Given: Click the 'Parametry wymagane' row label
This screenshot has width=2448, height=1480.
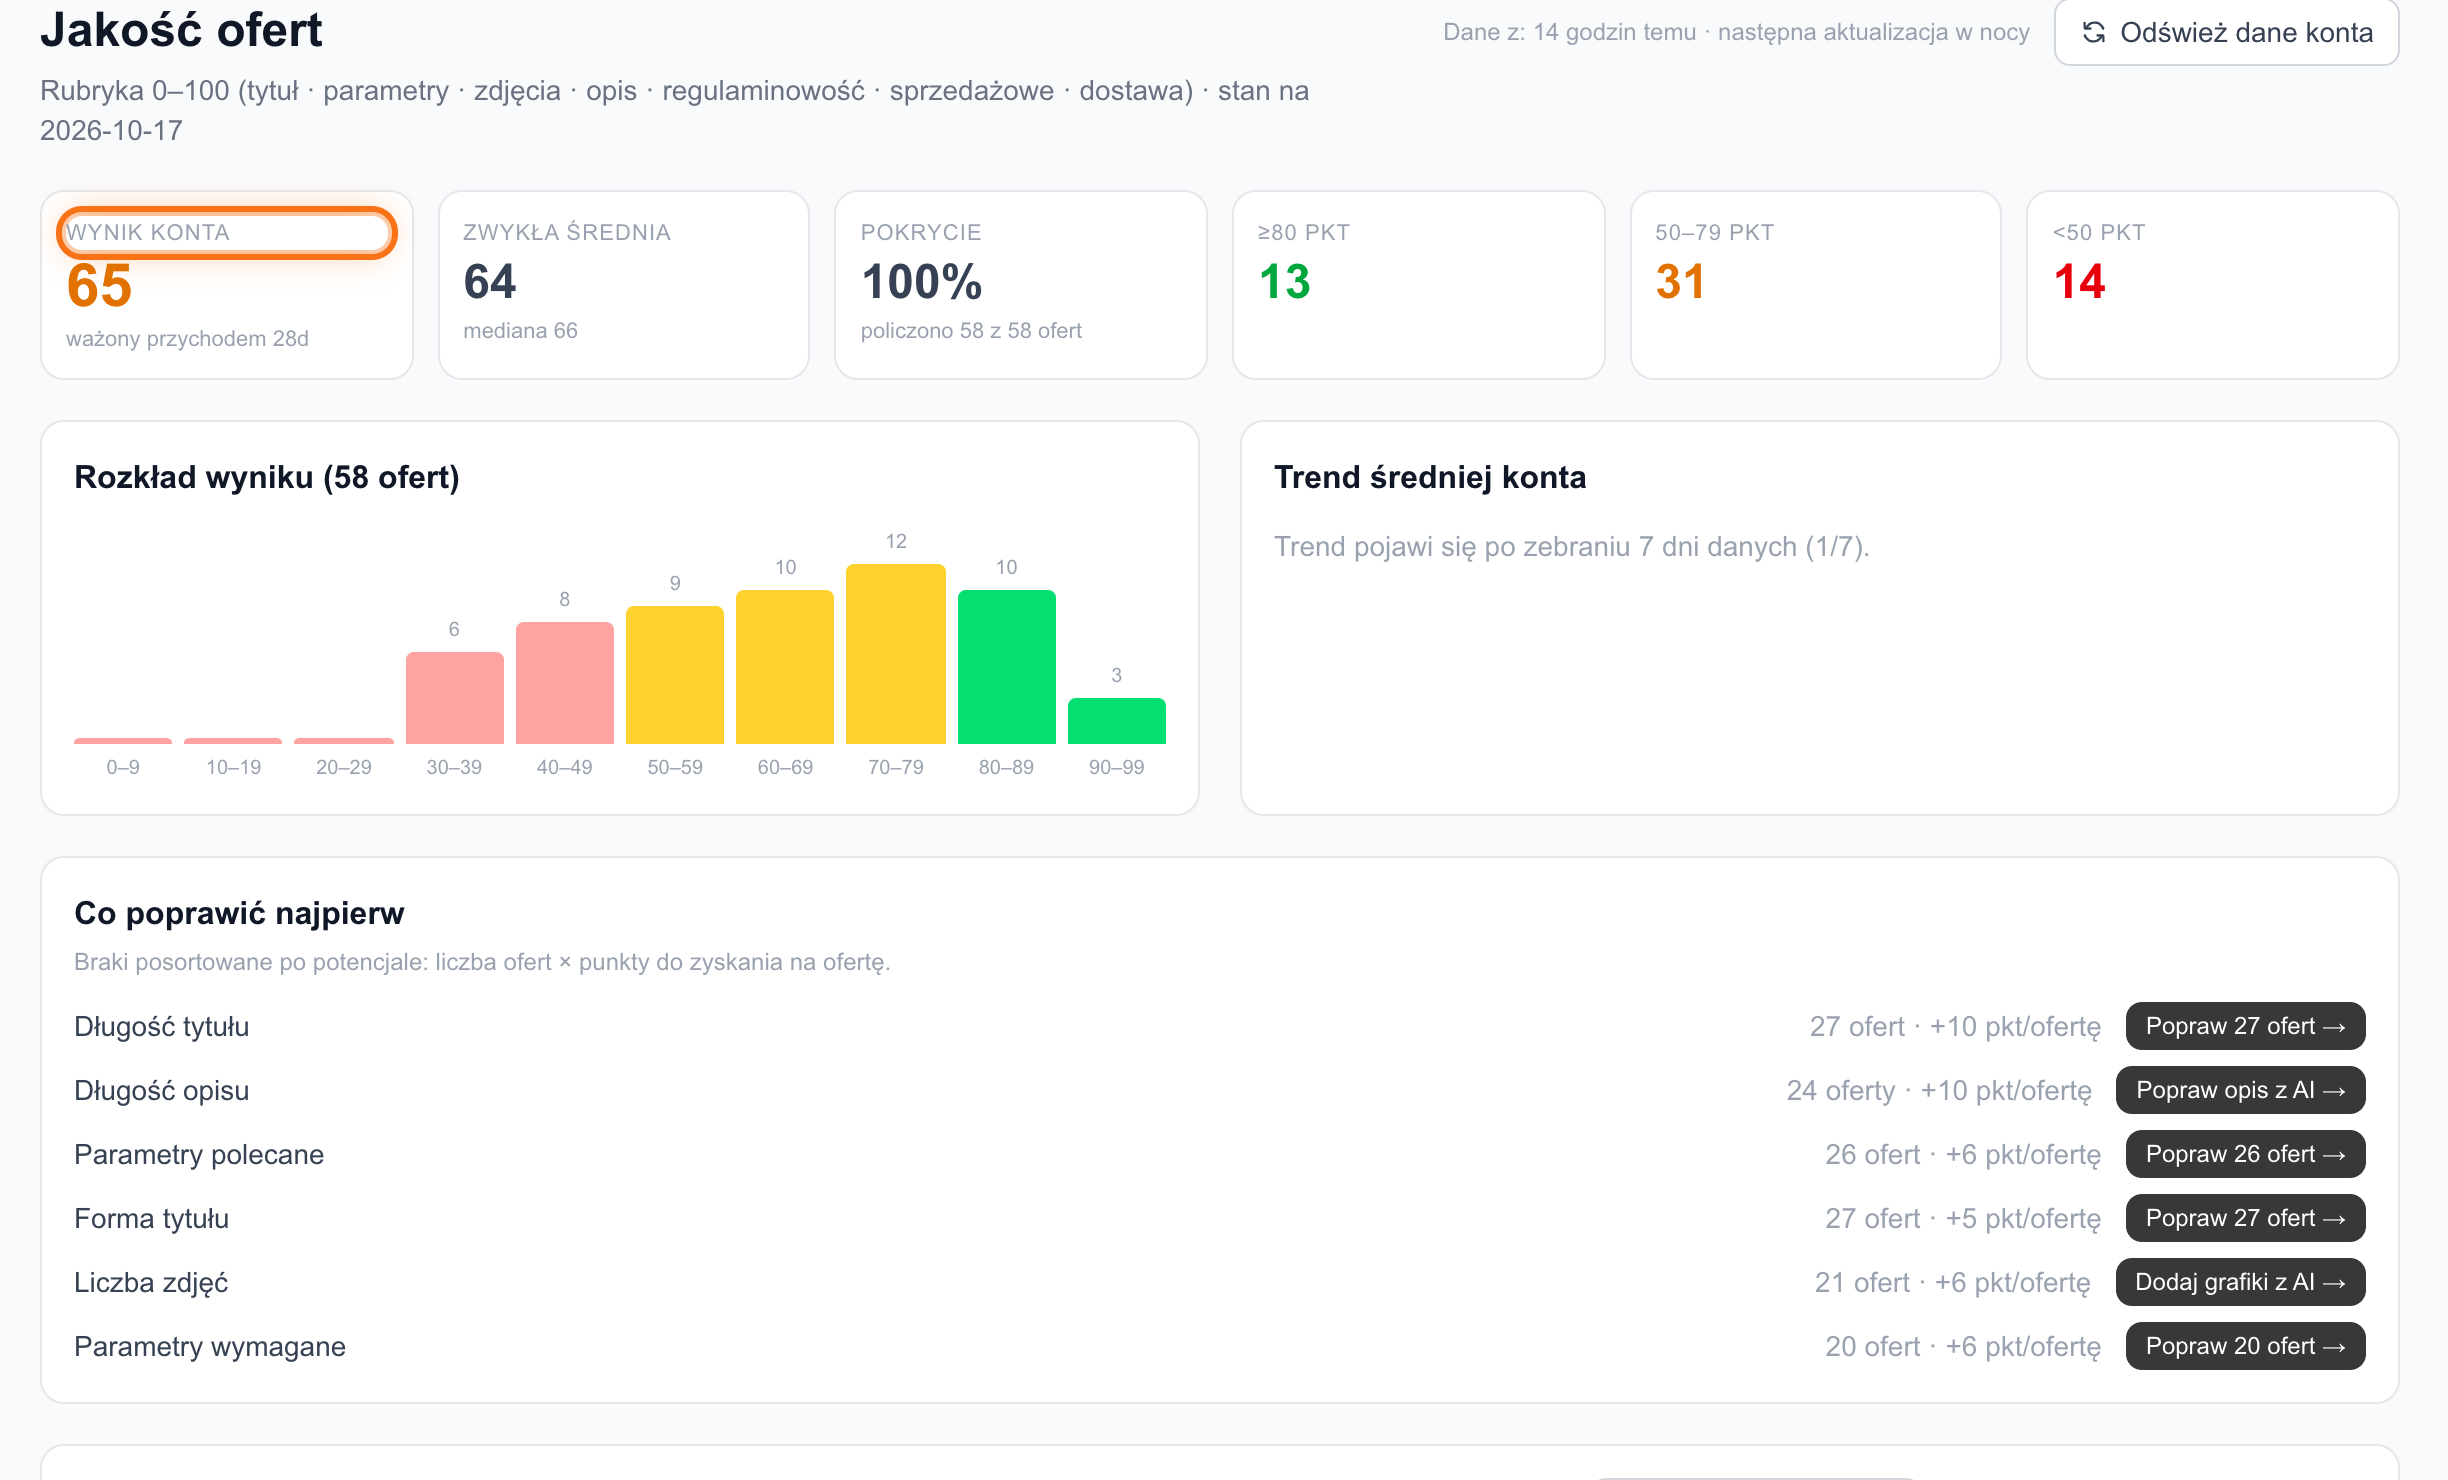Looking at the screenshot, I should click(210, 1347).
